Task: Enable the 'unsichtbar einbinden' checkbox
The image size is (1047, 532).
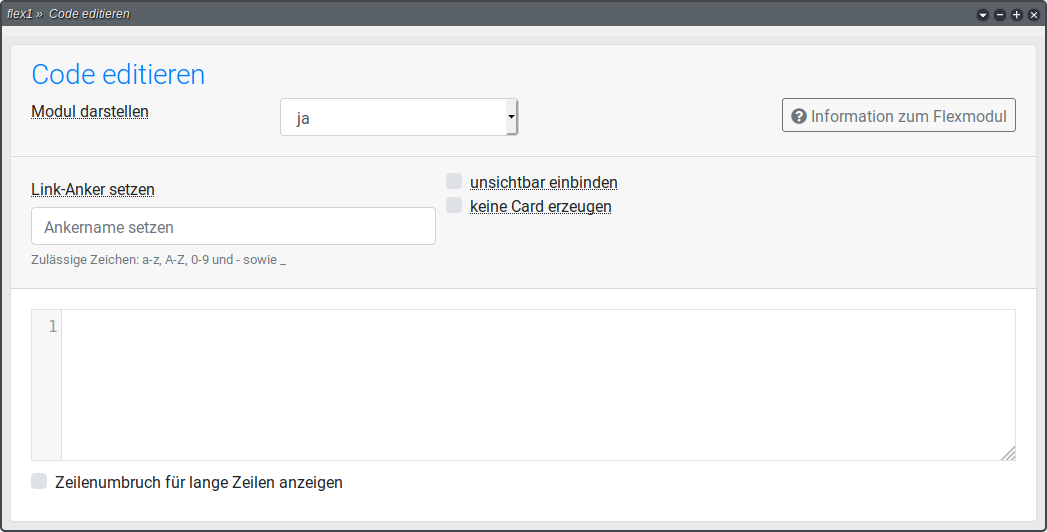Action: point(454,182)
